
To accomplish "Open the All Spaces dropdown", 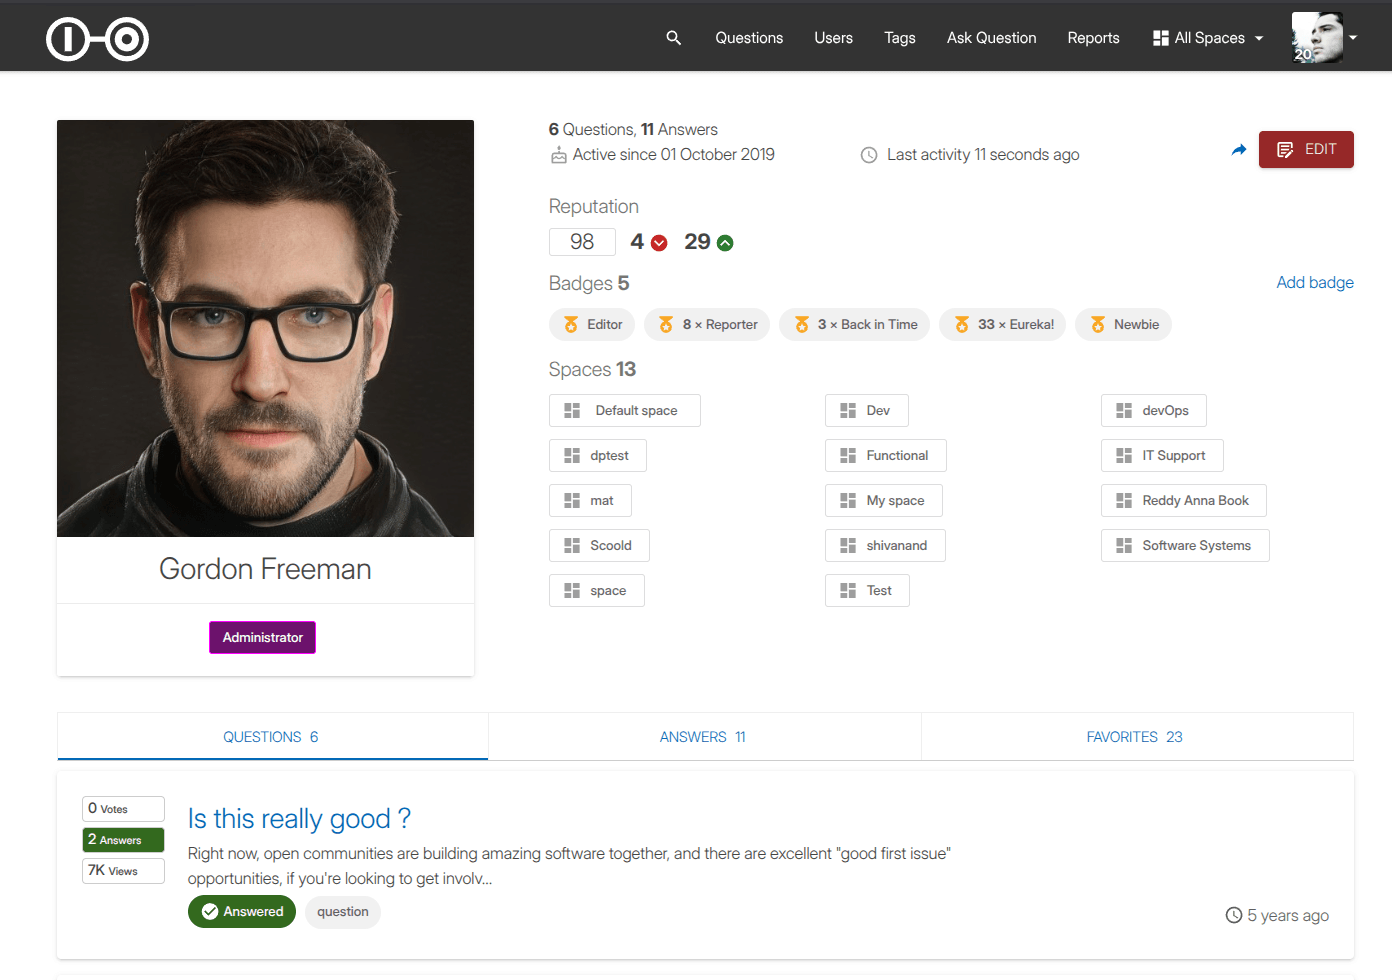I will pos(1208,38).
